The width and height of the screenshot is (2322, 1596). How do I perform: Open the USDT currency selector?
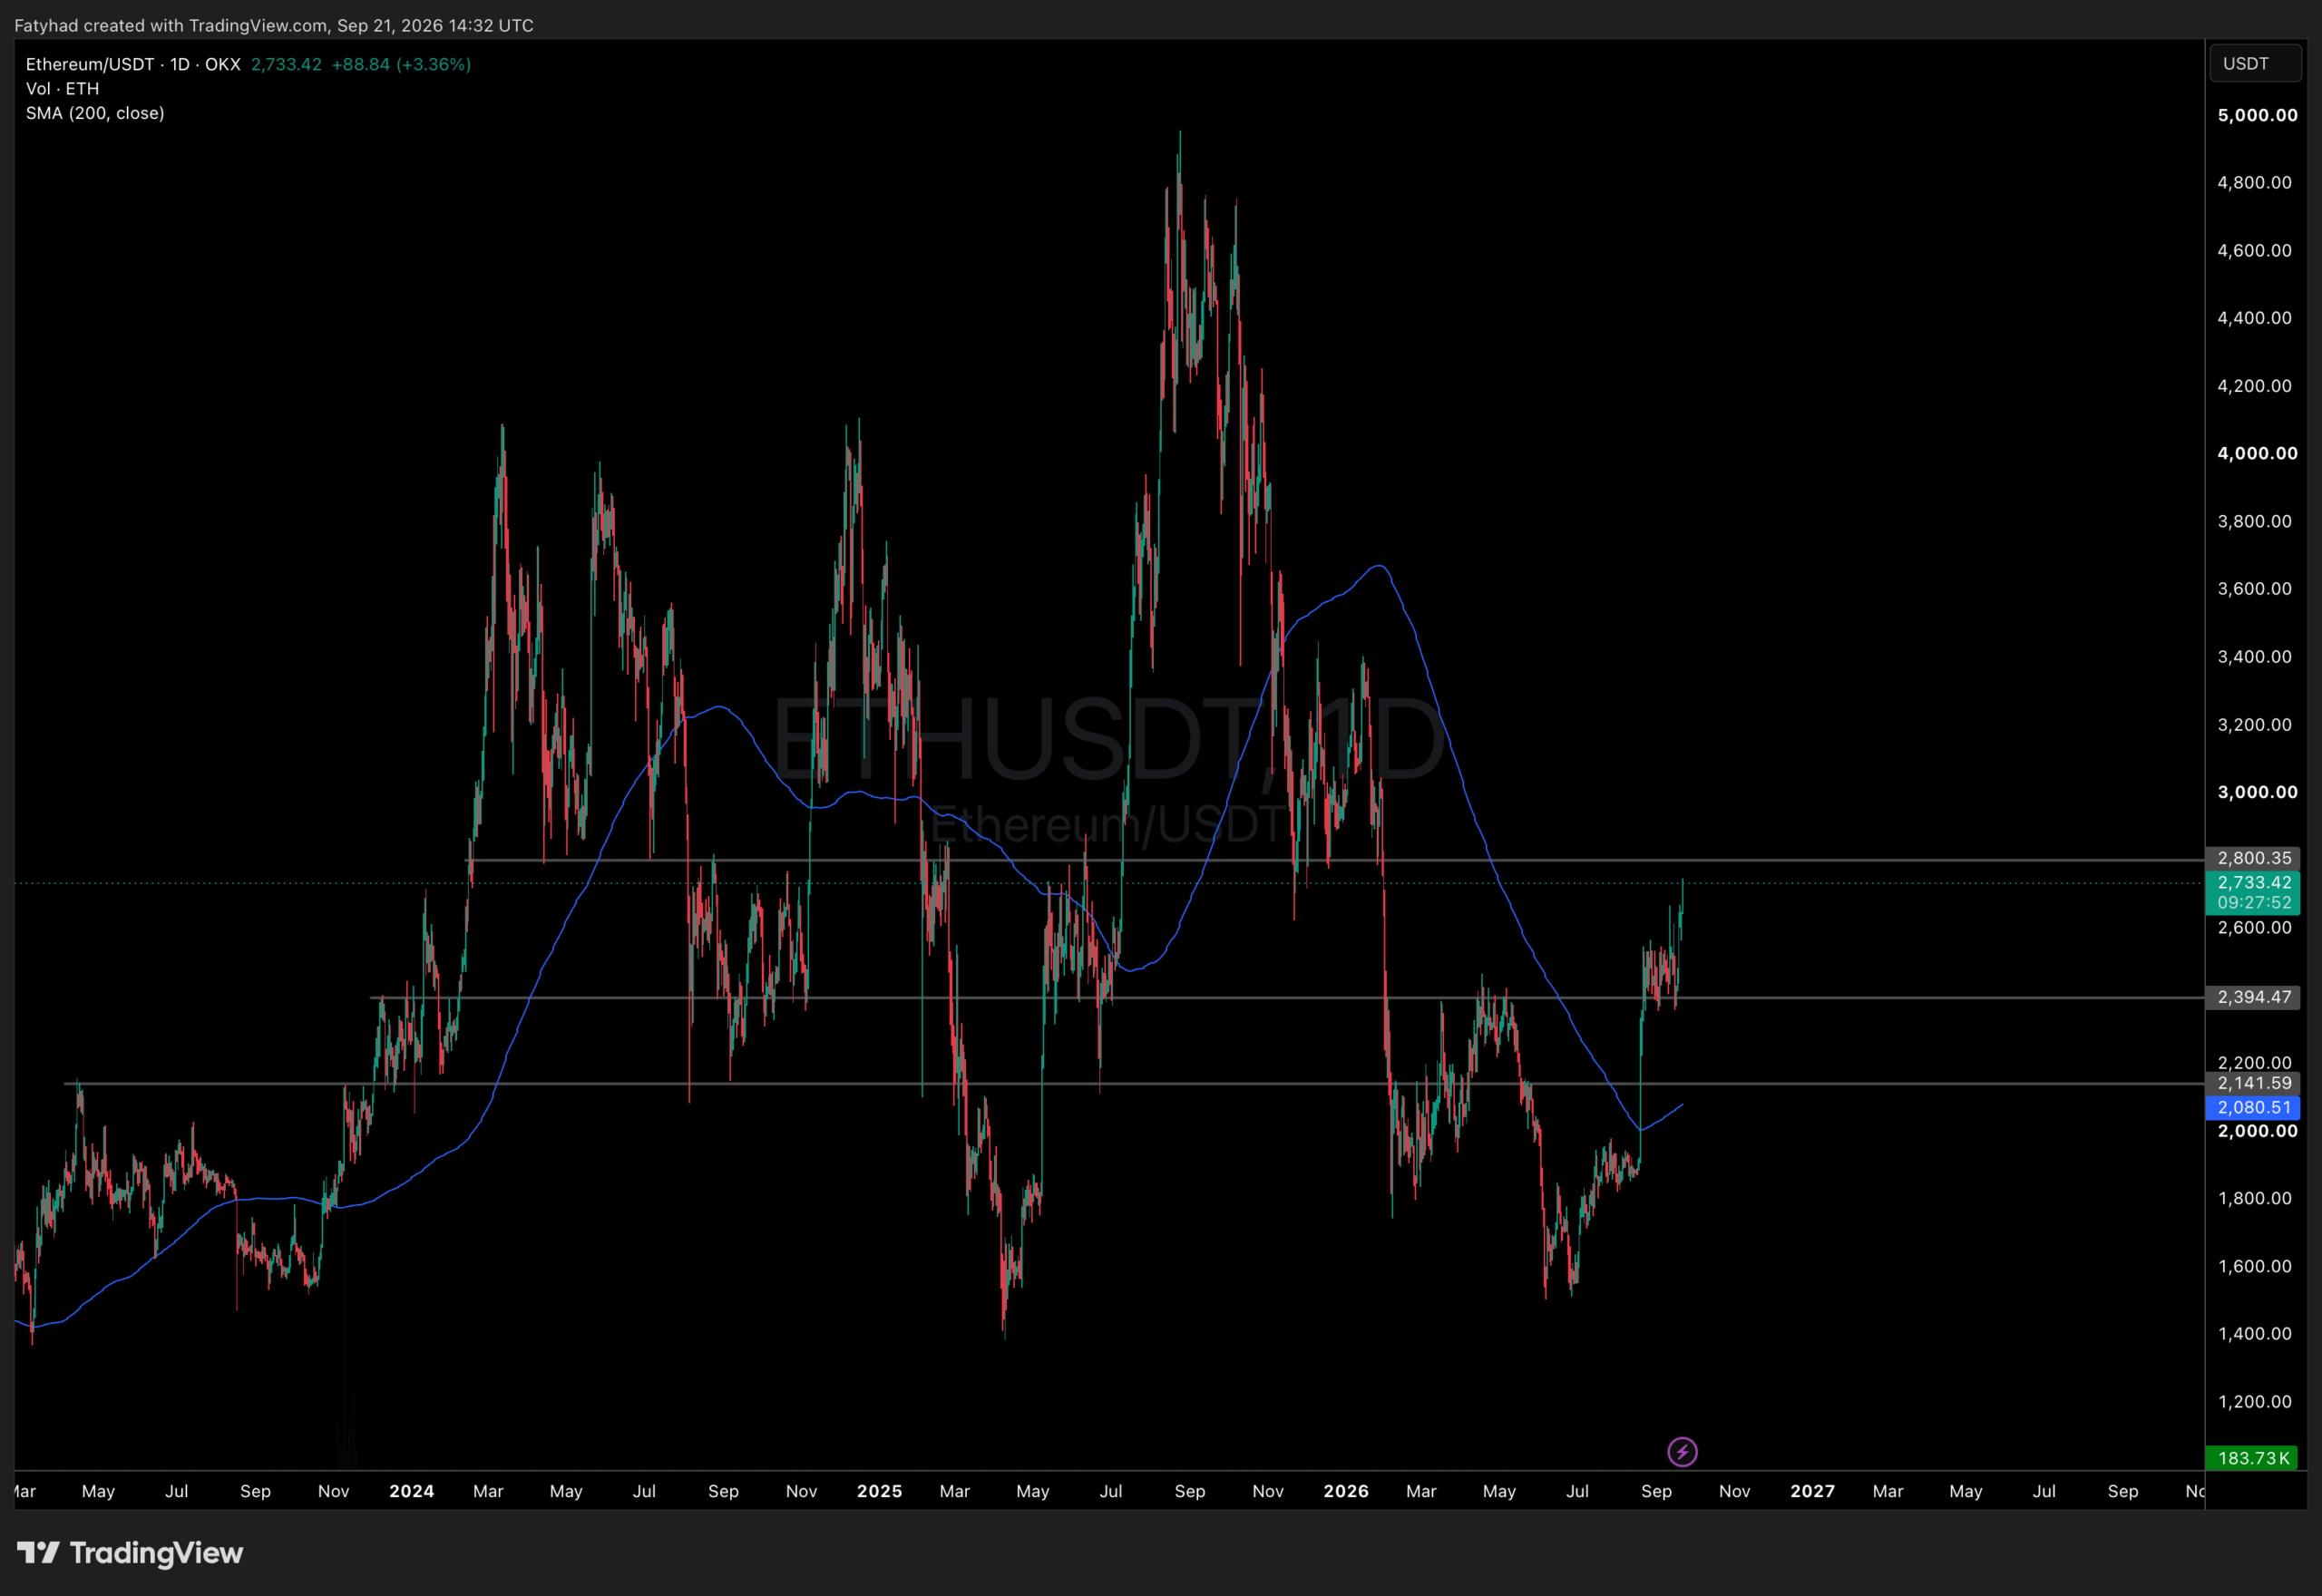(2255, 63)
